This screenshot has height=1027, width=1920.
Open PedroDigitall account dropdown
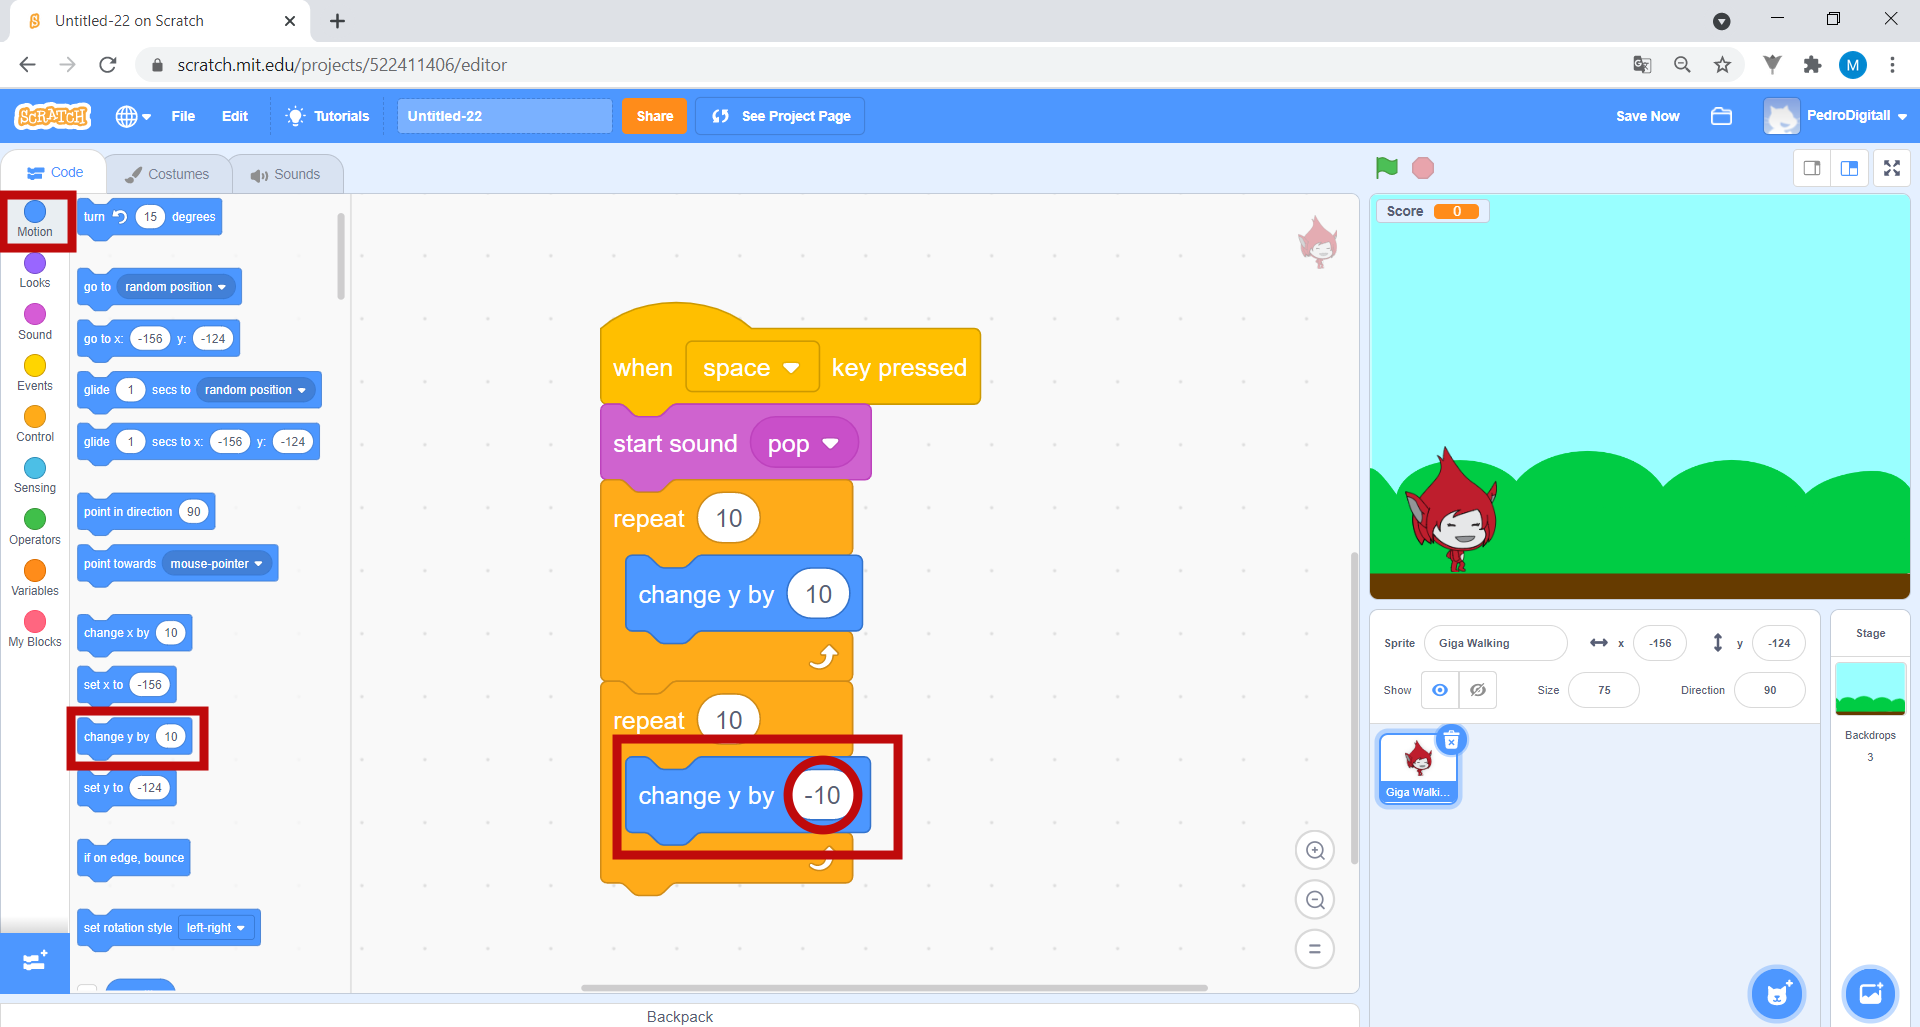click(1836, 116)
